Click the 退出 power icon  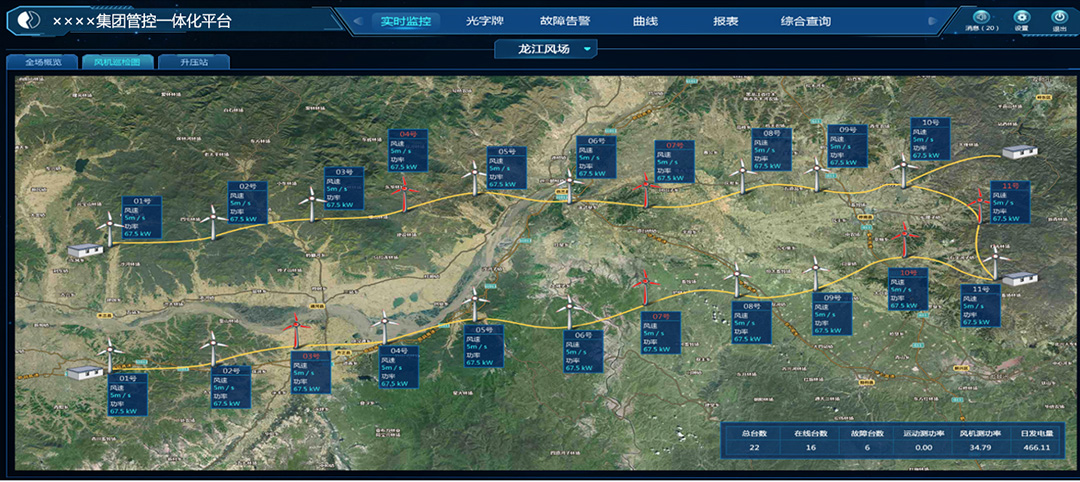pos(1059,17)
